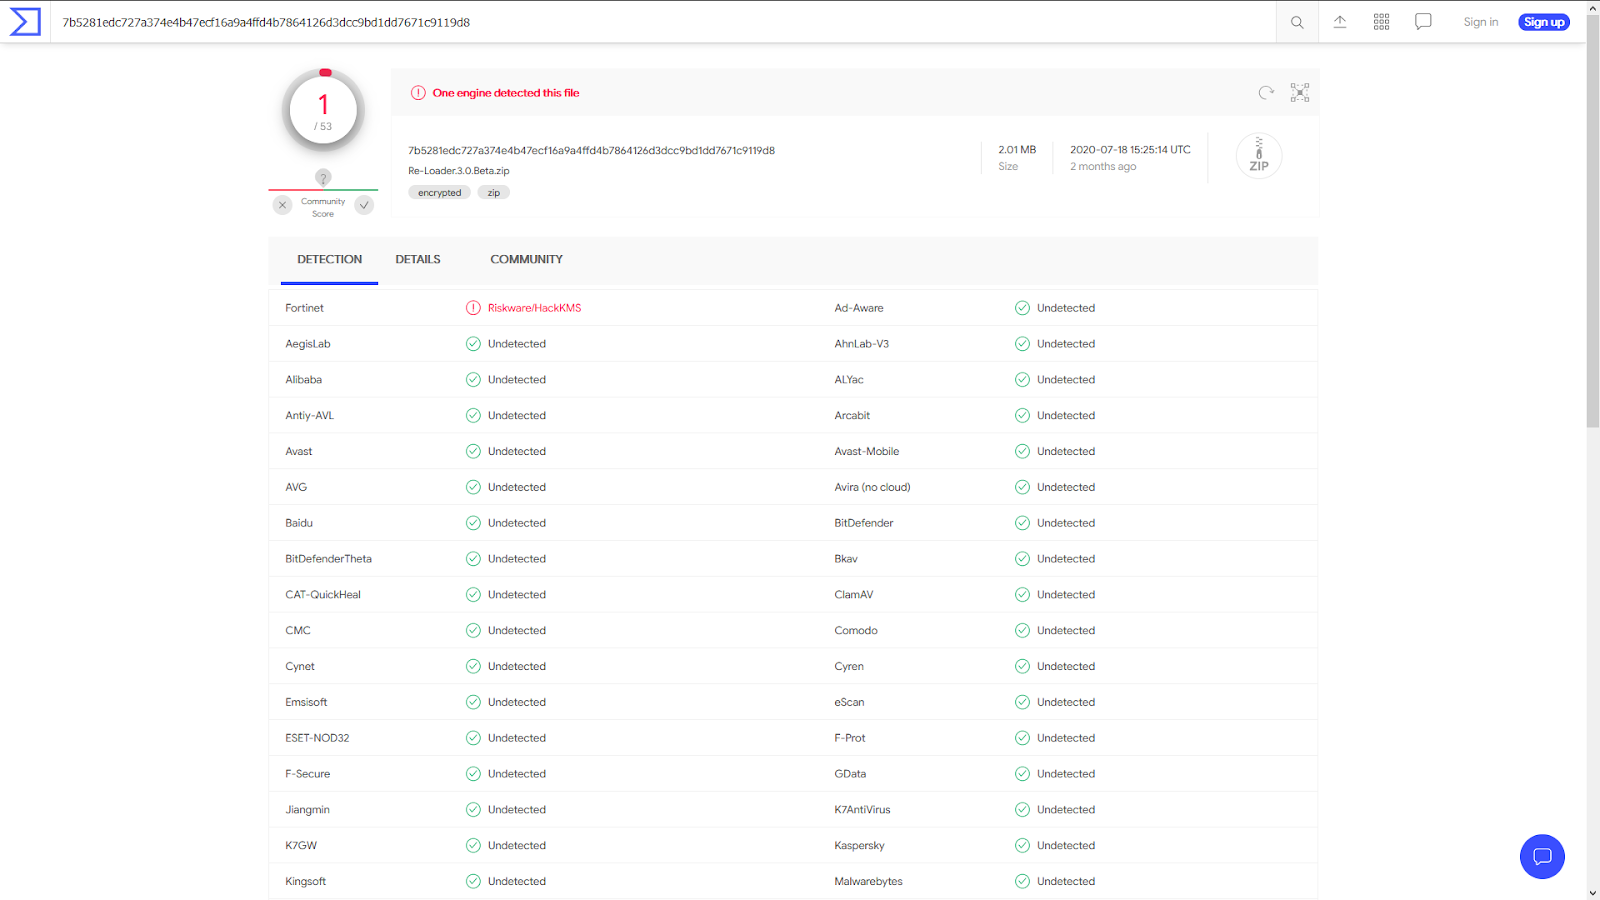Viewport: 1600px width, 900px height.
Task: Click the Avast-Mobile engine name
Action: pyautogui.click(x=866, y=452)
